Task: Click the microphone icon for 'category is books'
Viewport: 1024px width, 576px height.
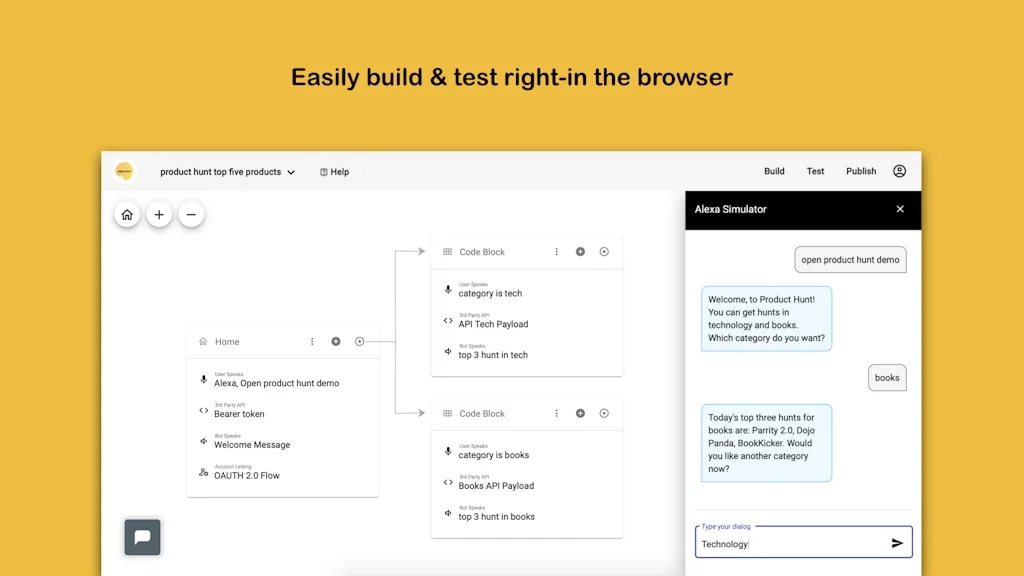Action: [x=448, y=452]
